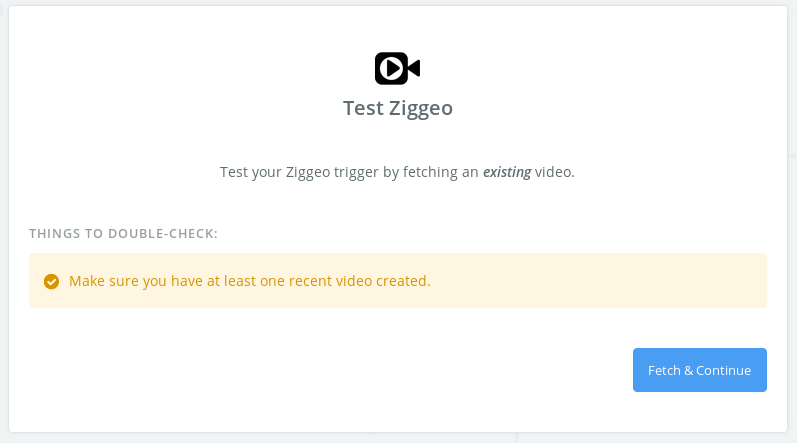This screenshot has height=443, width=797.
Task: Click the "Test Ziggeo" heading
Action: (397, 108)
